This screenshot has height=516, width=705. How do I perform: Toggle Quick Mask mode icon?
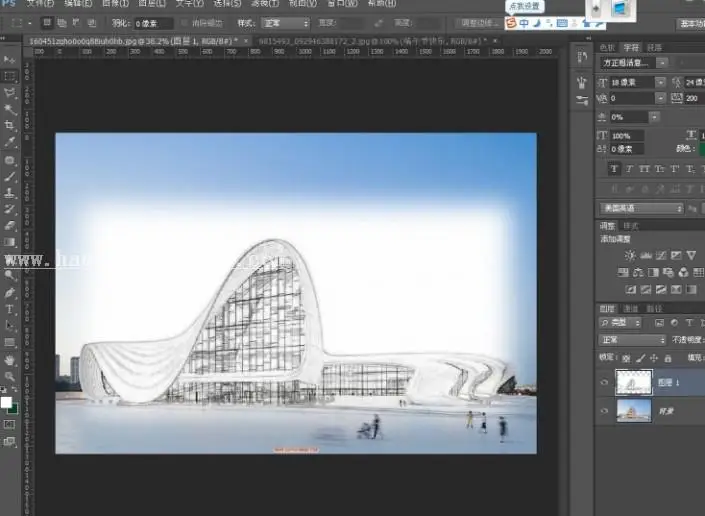(9, 425)
